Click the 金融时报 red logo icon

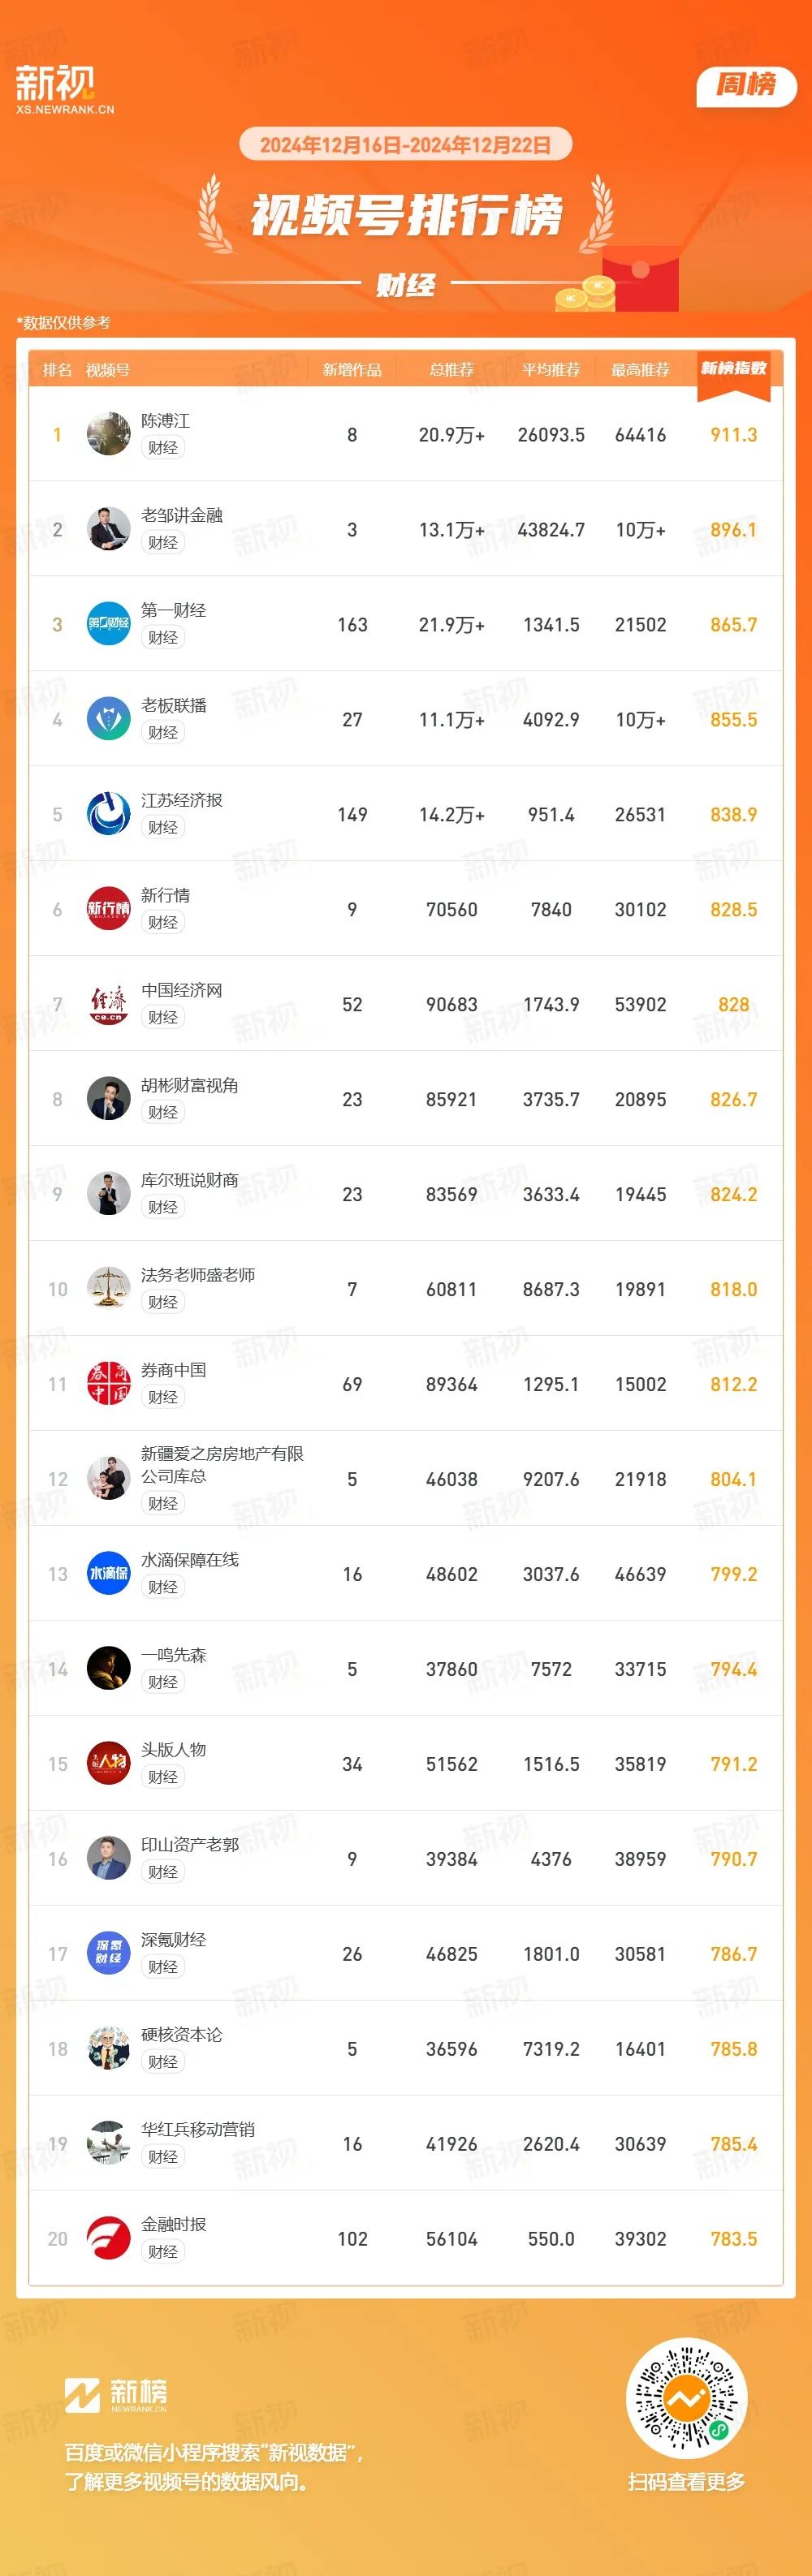108,2238
